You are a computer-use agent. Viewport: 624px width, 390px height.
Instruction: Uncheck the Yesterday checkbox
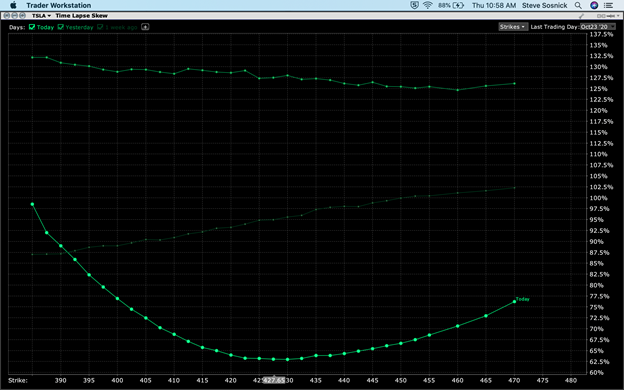click(x=60, y=27)
